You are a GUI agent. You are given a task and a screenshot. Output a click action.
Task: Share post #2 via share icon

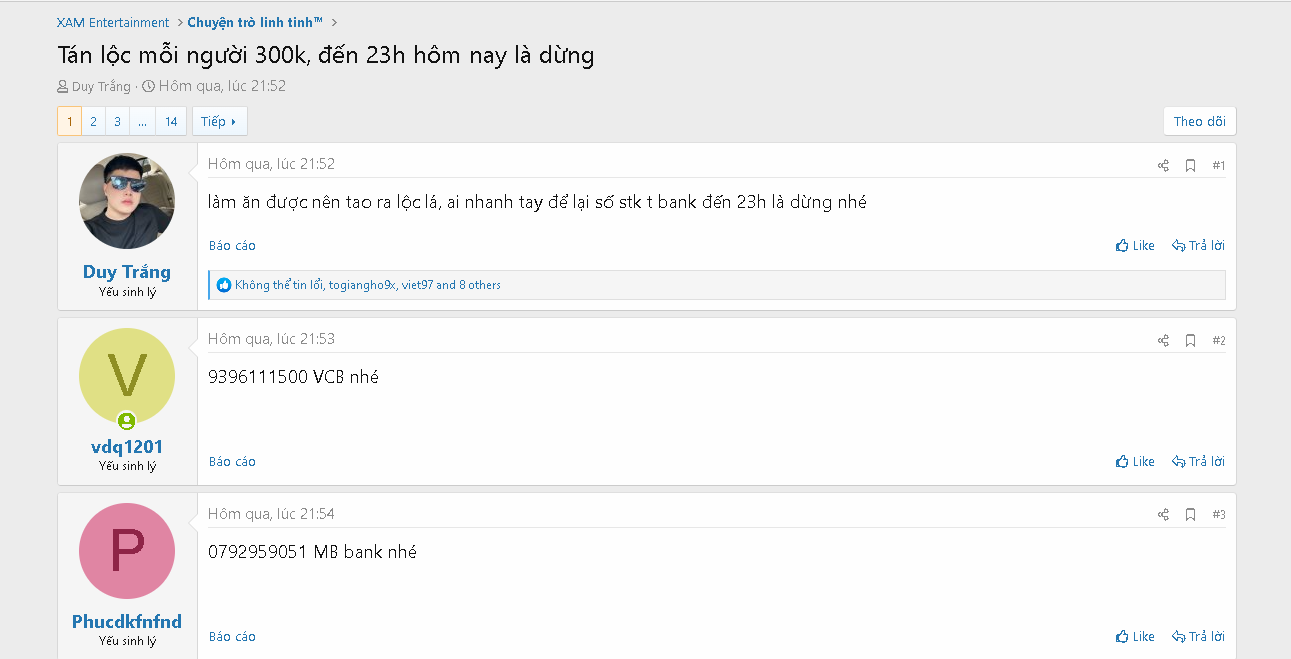[x=1163, y=341]
